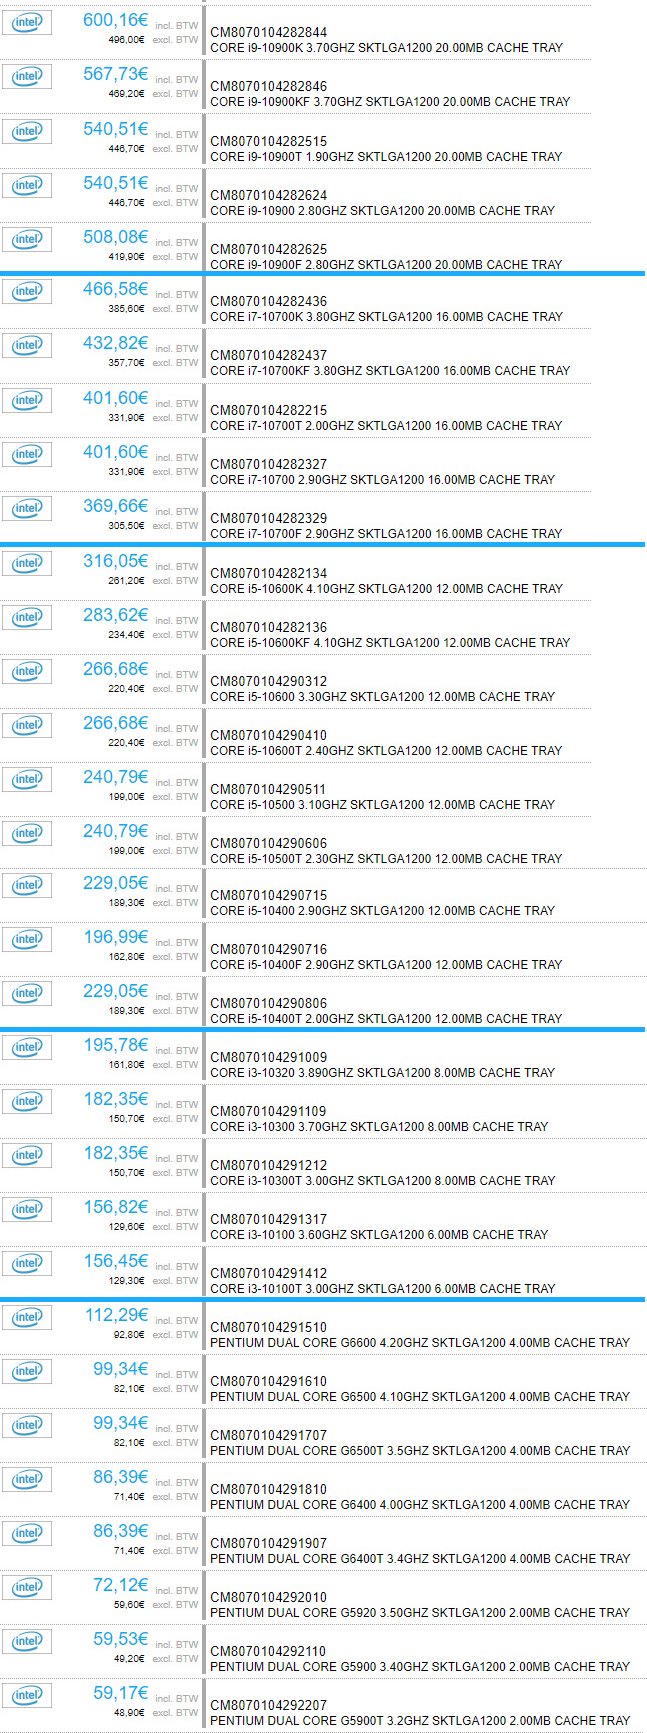The width and height of the screenshot is (647, 1733).
Task: Click the 567,73€ price
Action: point(115,75)
